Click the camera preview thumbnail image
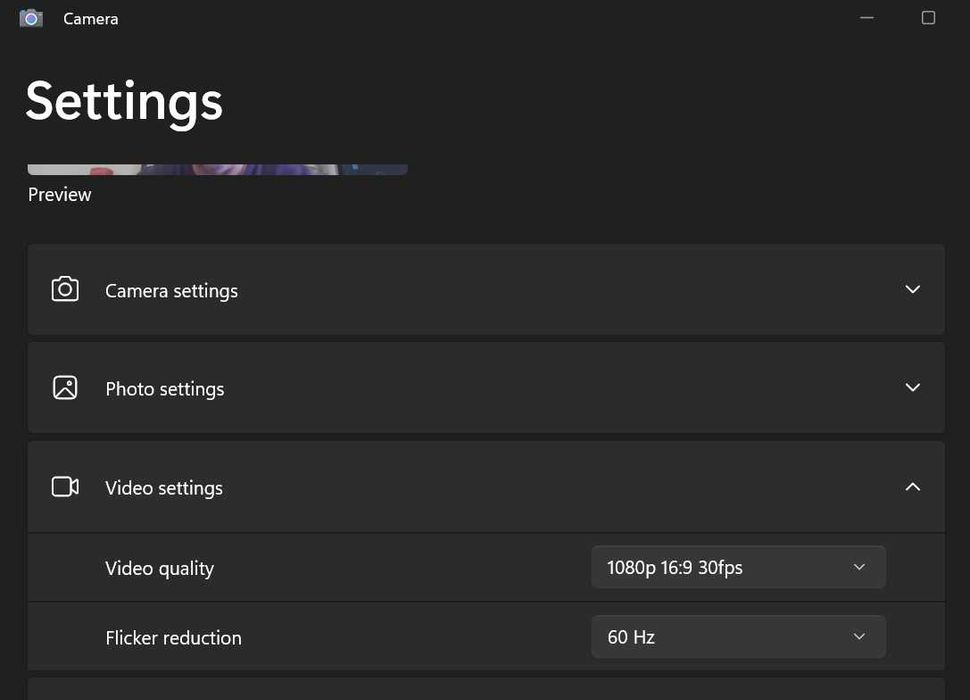Screen dimensions: 970x700 click(x=217, y=170)
